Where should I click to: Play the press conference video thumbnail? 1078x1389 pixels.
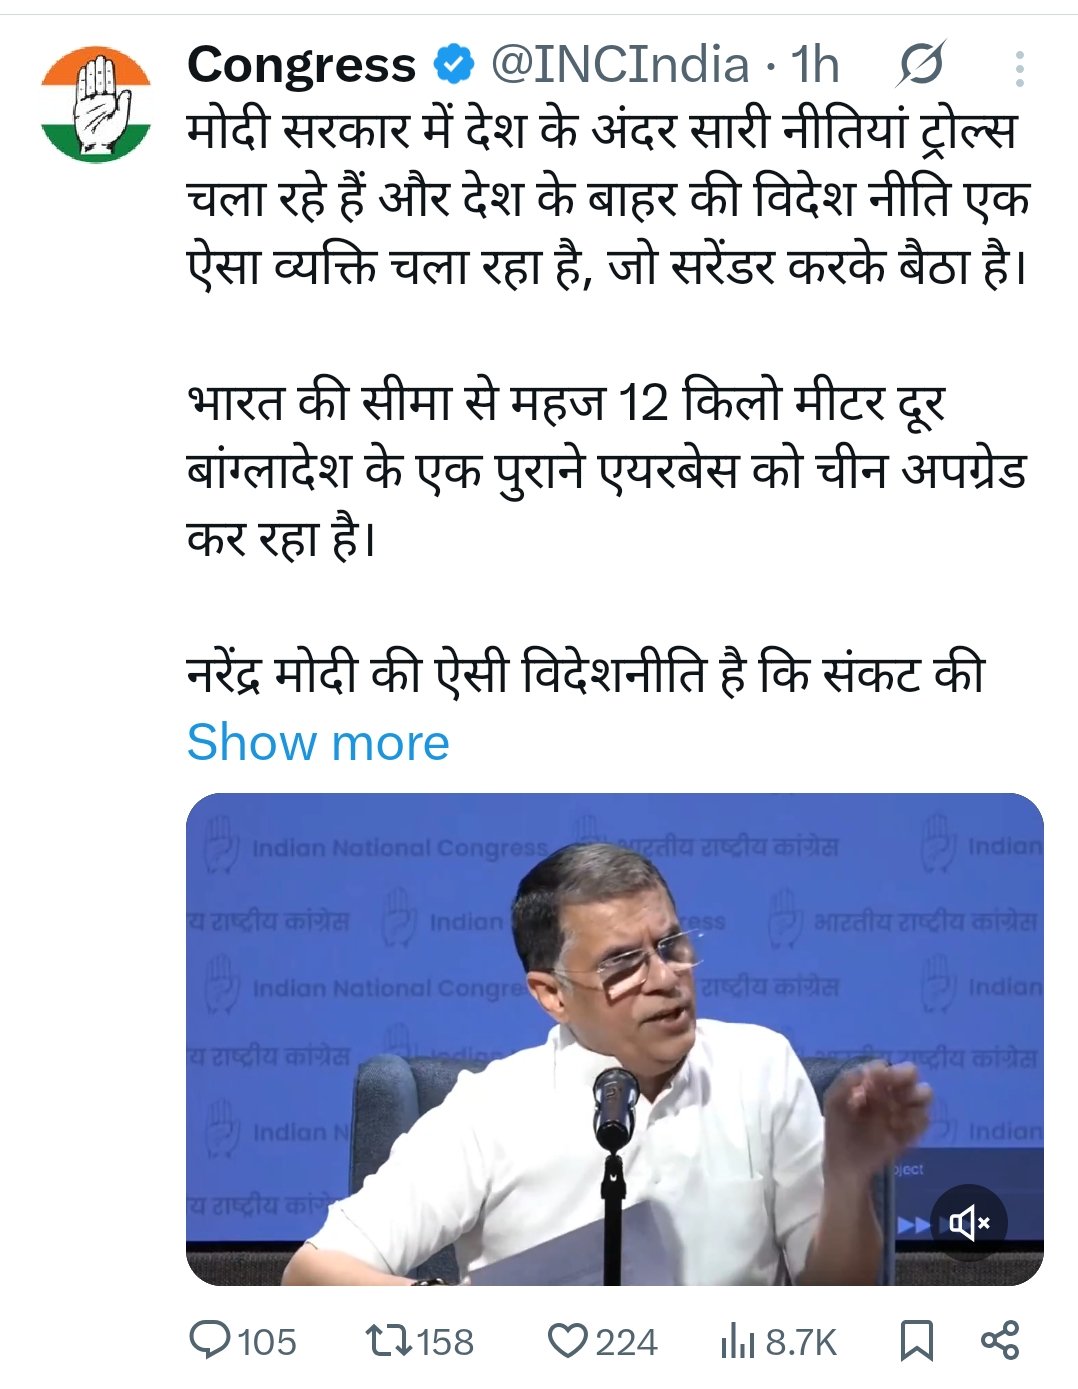point(614,1038)
